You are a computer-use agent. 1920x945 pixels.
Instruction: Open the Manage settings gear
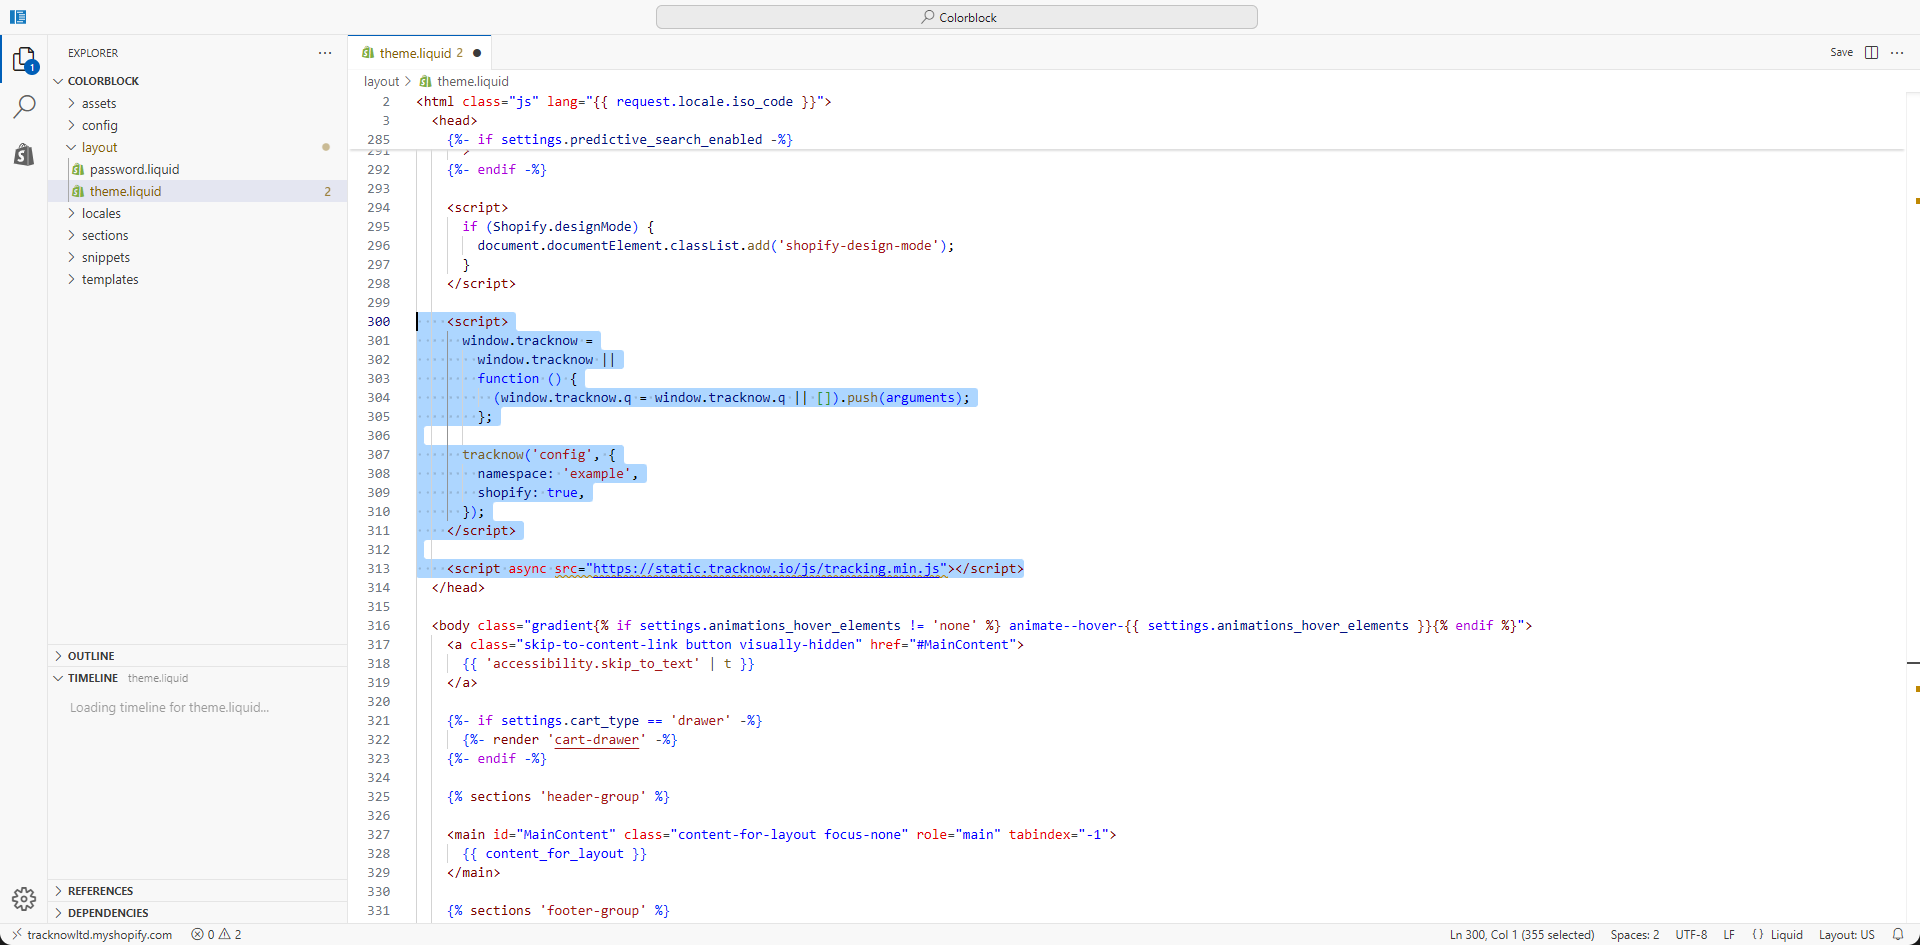(24, 898)
